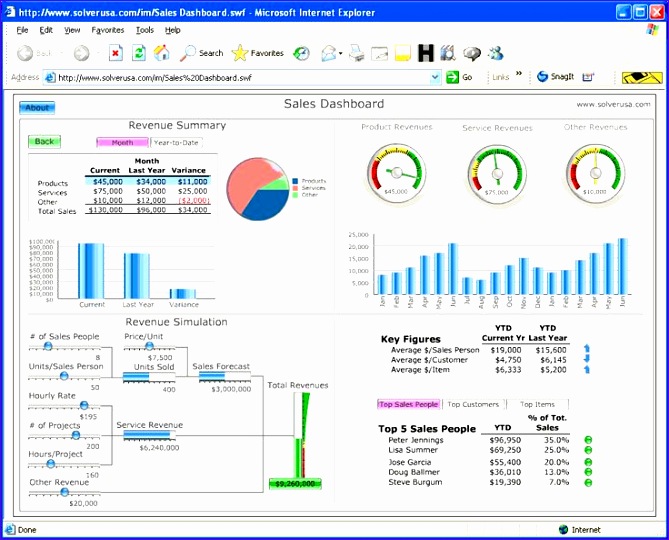The image size is (669, 540).
Task: Open the address bar dropdown arrow
Action: (435, 77)
